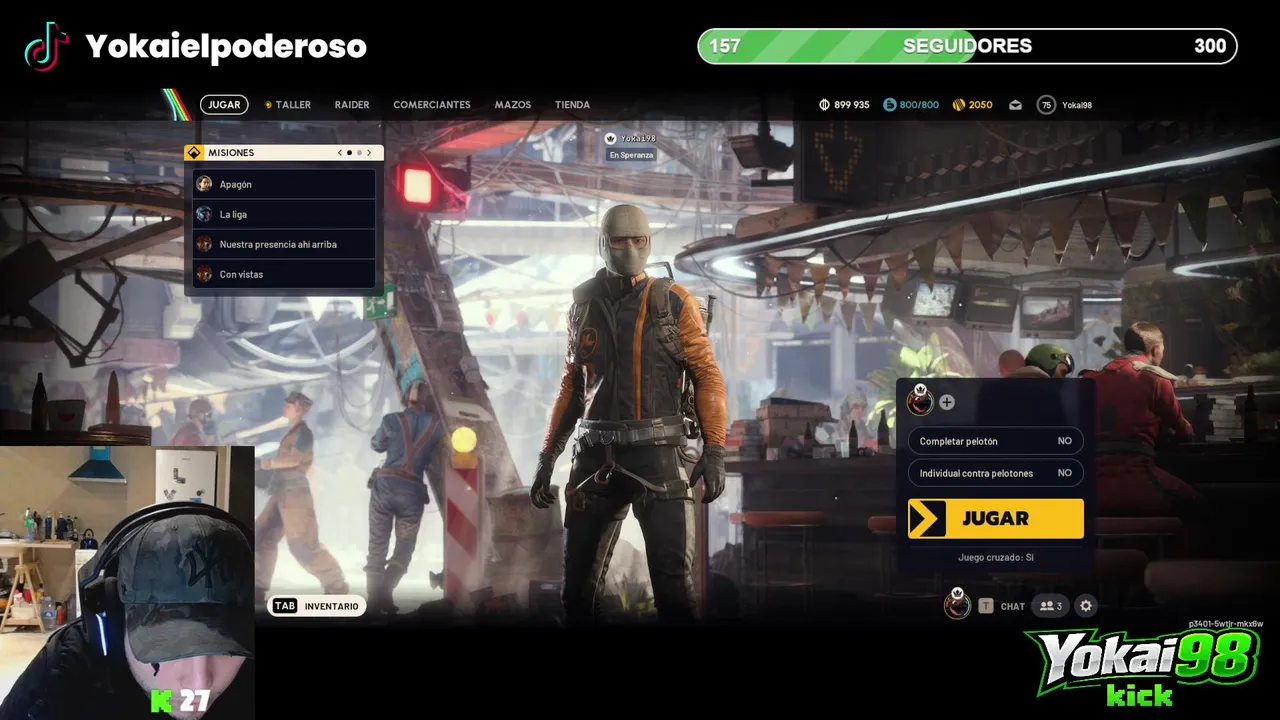Open the player avatar next to Chat
Screen dimensions: 1280x720
[x=957, y=604]
